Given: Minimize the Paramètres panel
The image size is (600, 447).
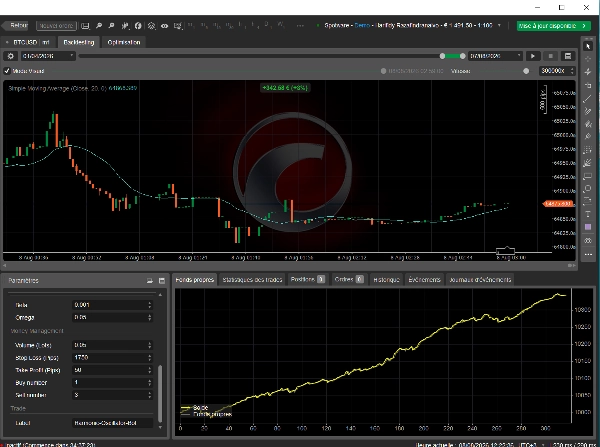Looking at the screenshot, I should 150,281.
